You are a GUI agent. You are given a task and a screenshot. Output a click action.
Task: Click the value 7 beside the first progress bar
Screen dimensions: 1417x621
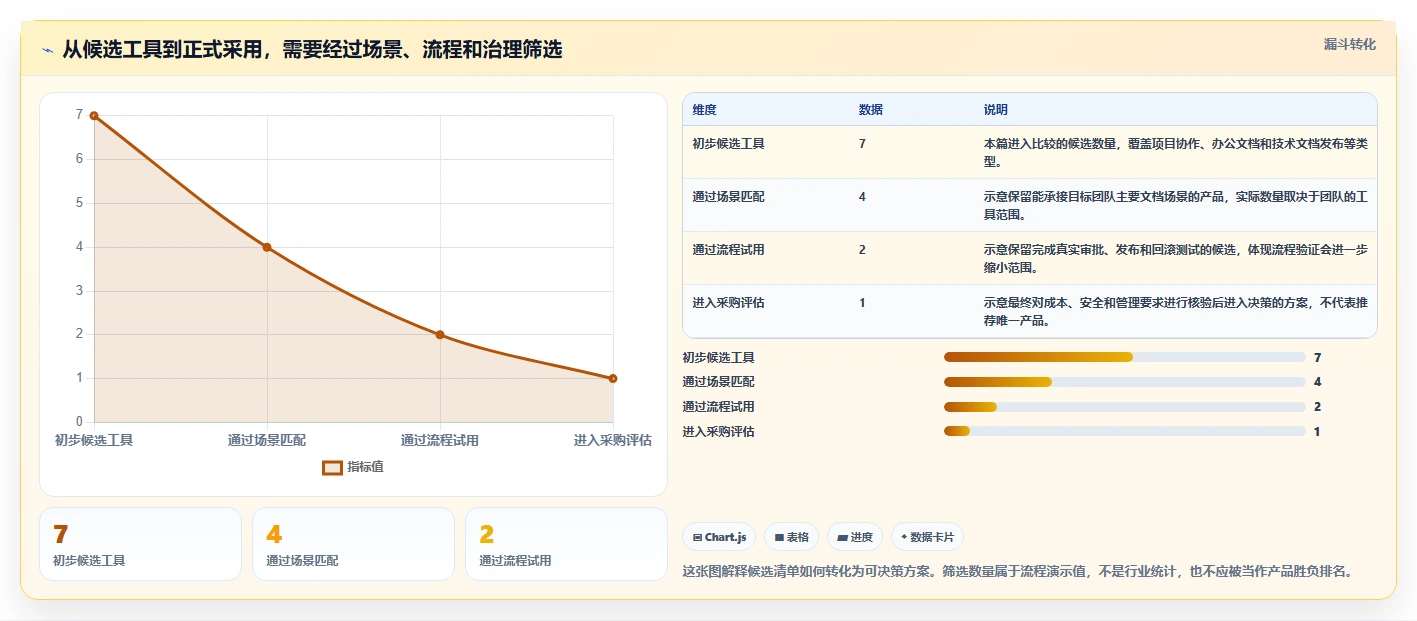click(1318, 358)
